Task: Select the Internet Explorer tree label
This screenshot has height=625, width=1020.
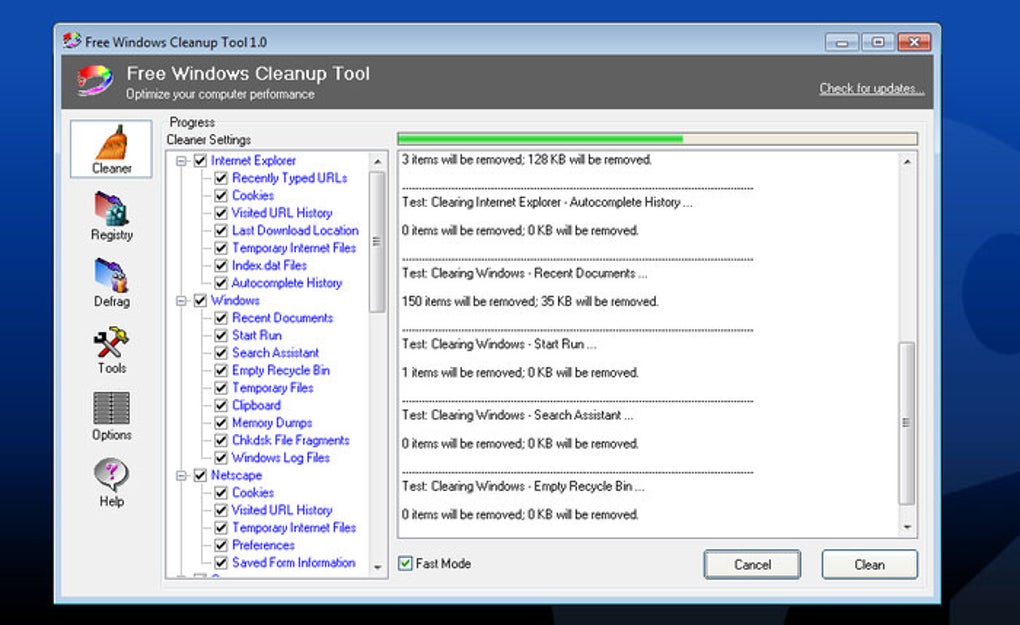Action: pos(253,161)
